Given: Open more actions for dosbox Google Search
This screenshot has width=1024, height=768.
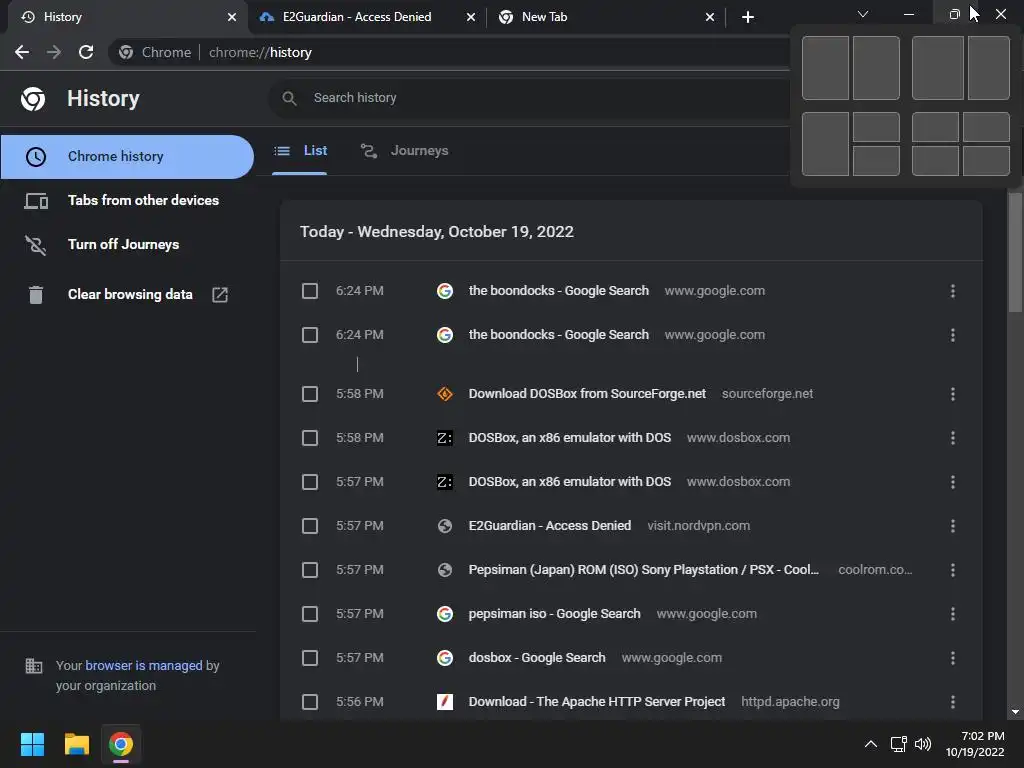Looking at the screenshot, I should (953, 658).
